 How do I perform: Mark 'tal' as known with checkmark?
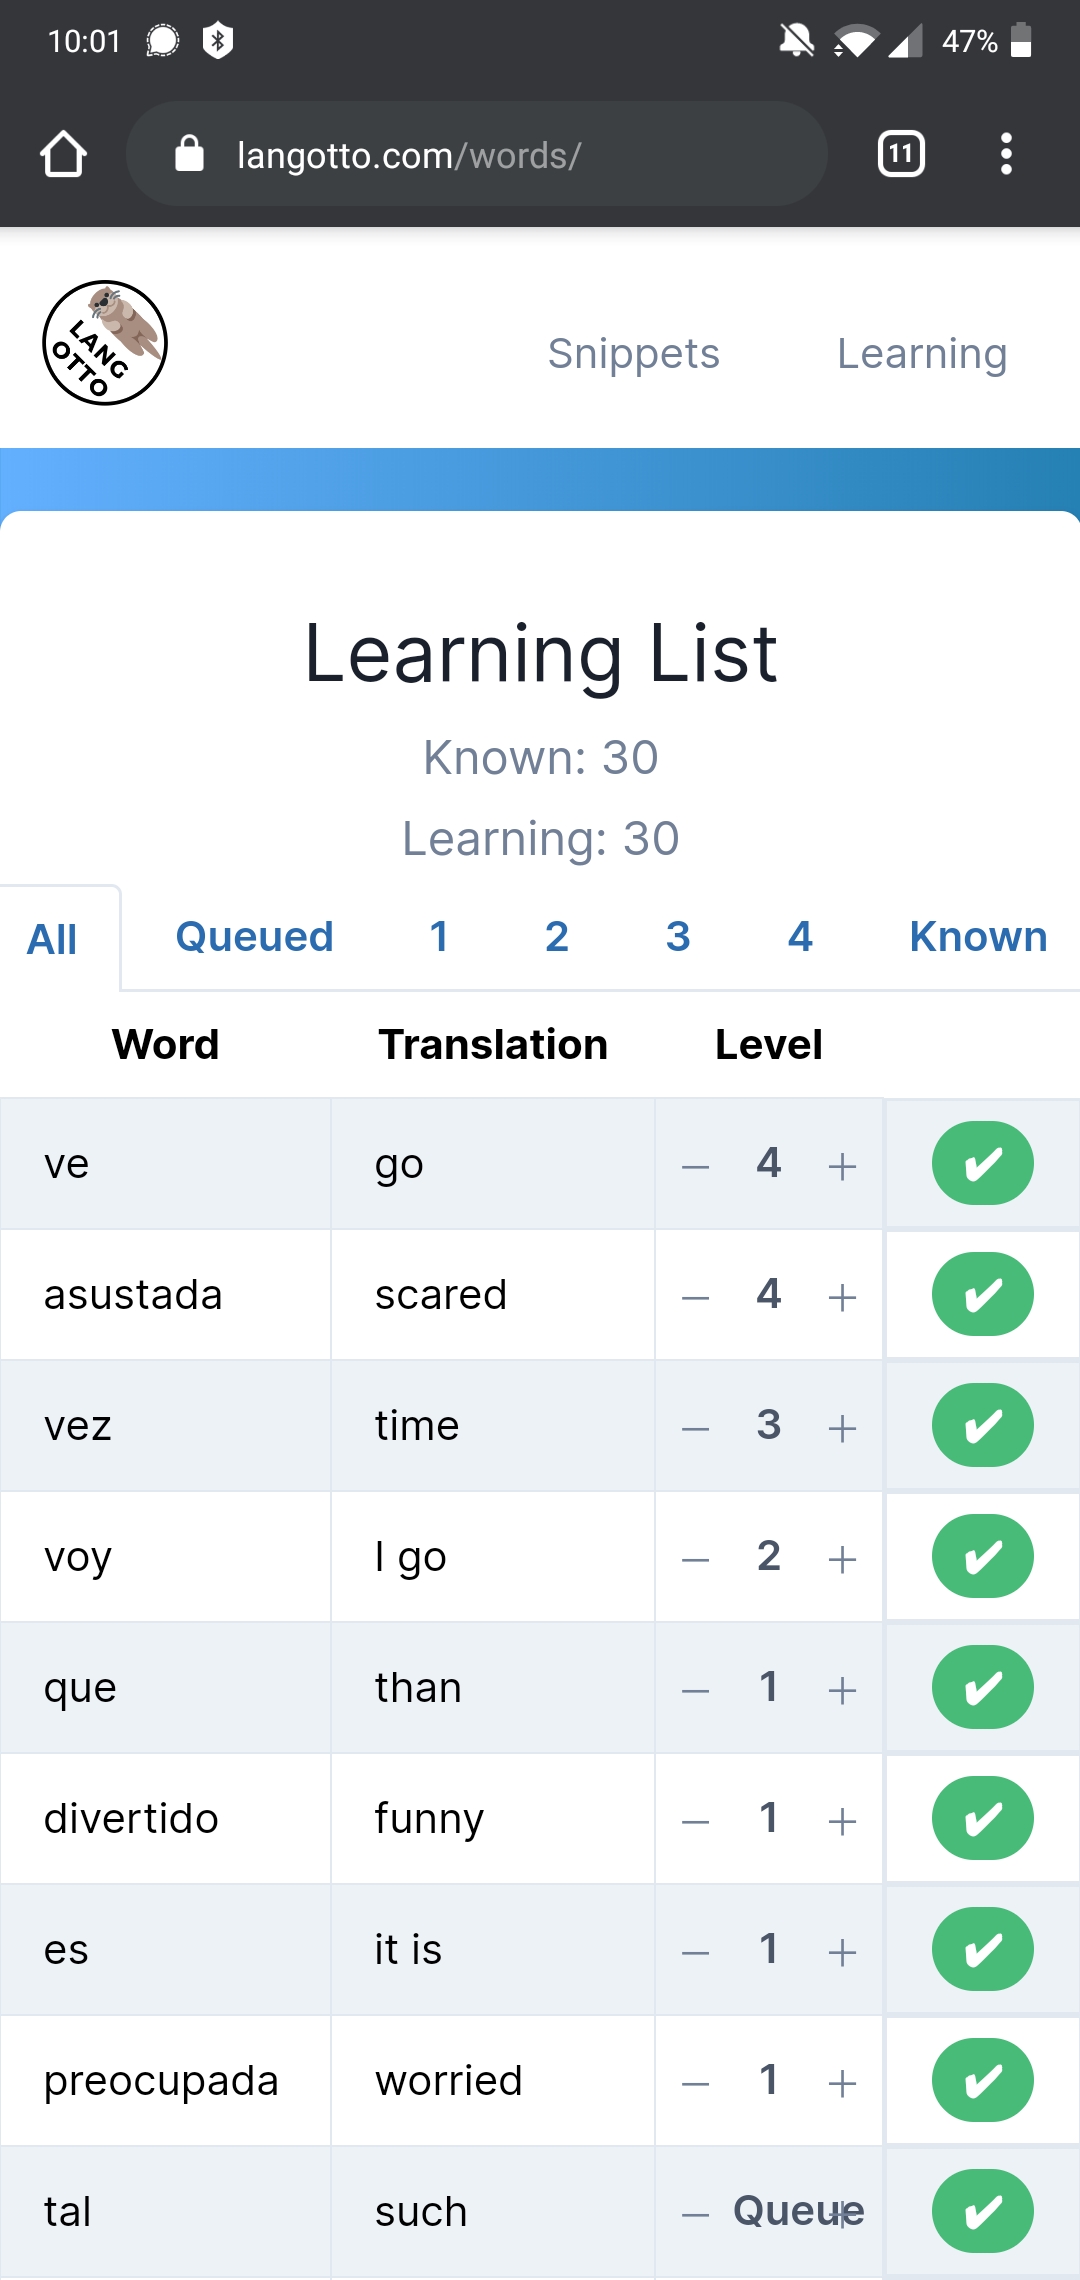[982, 2211]
